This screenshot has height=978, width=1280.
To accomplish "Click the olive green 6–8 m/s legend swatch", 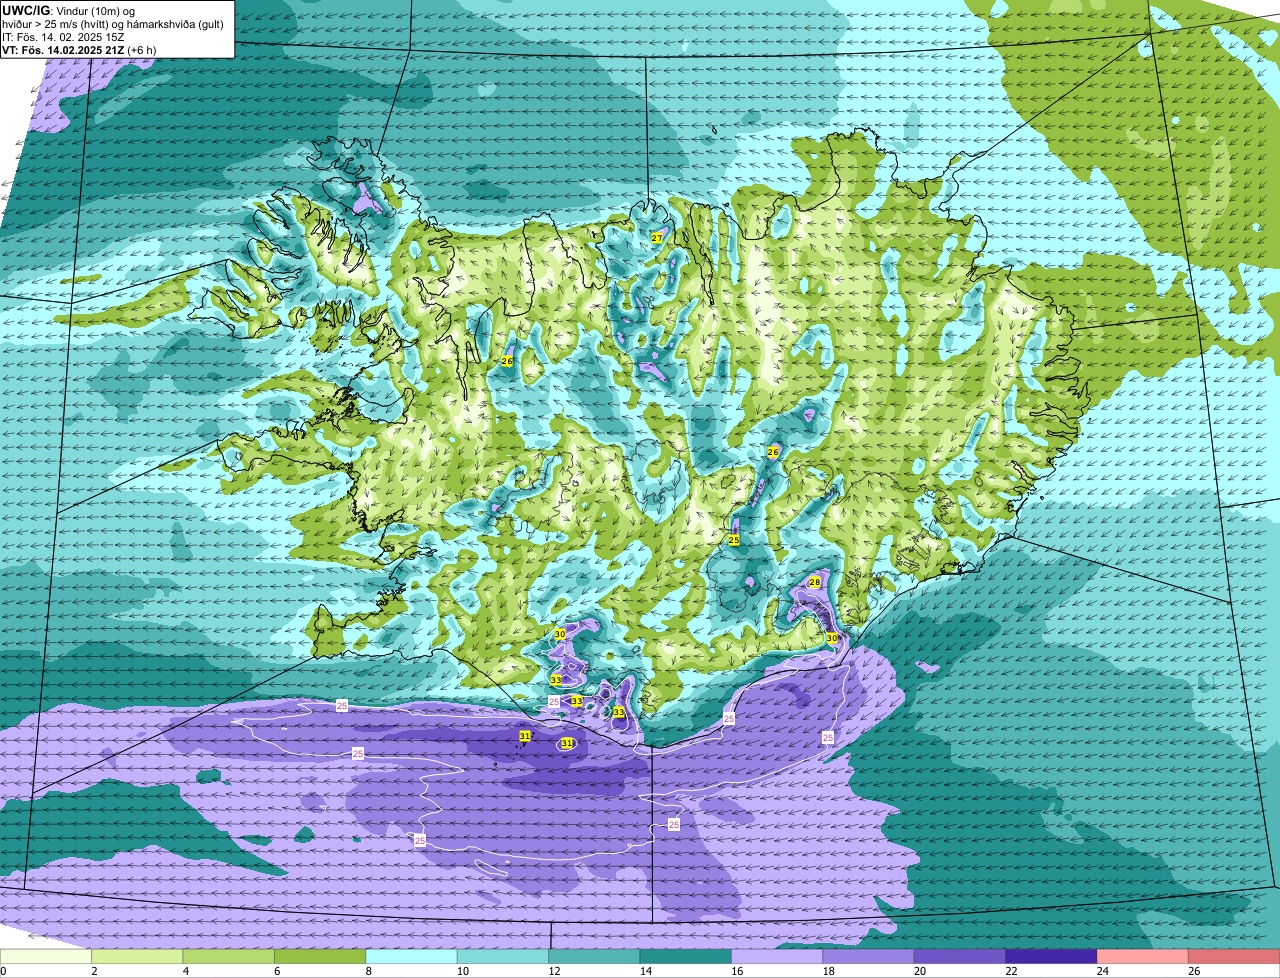I will tap(320, 956).
